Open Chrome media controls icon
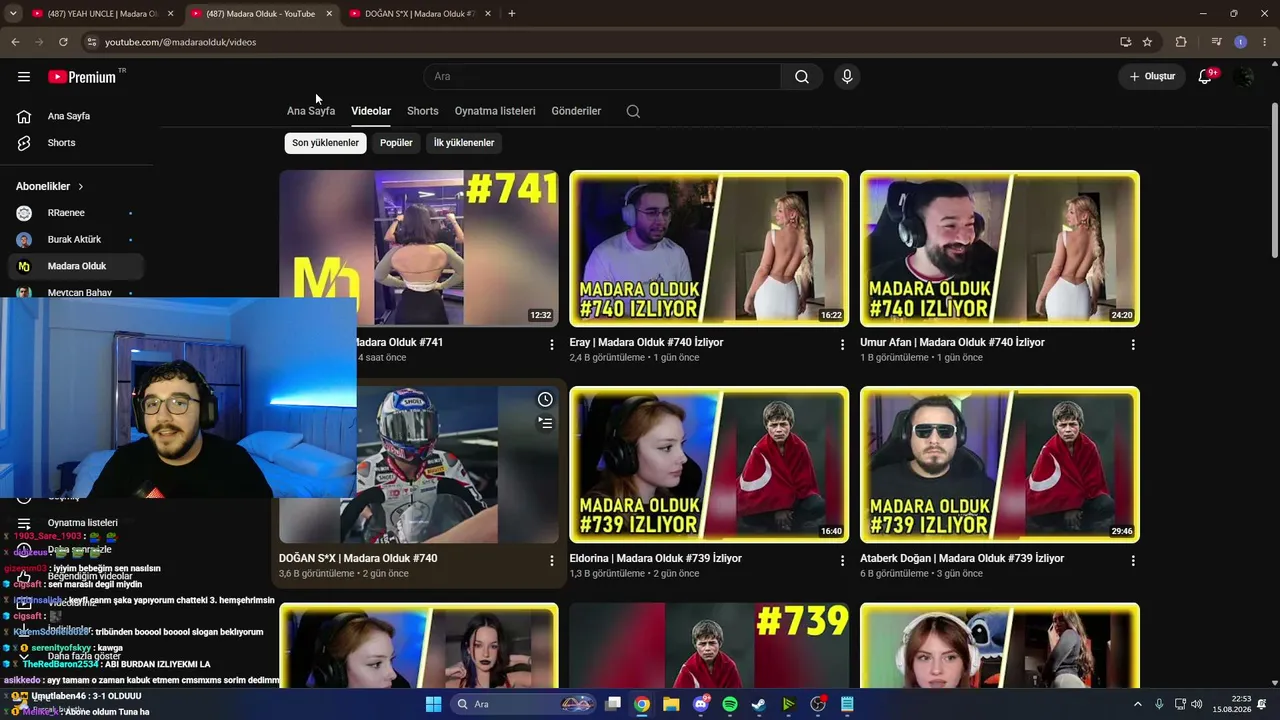Viewport: 1280px width, 720px height. pyautogui.click(x=1216, y=42)
